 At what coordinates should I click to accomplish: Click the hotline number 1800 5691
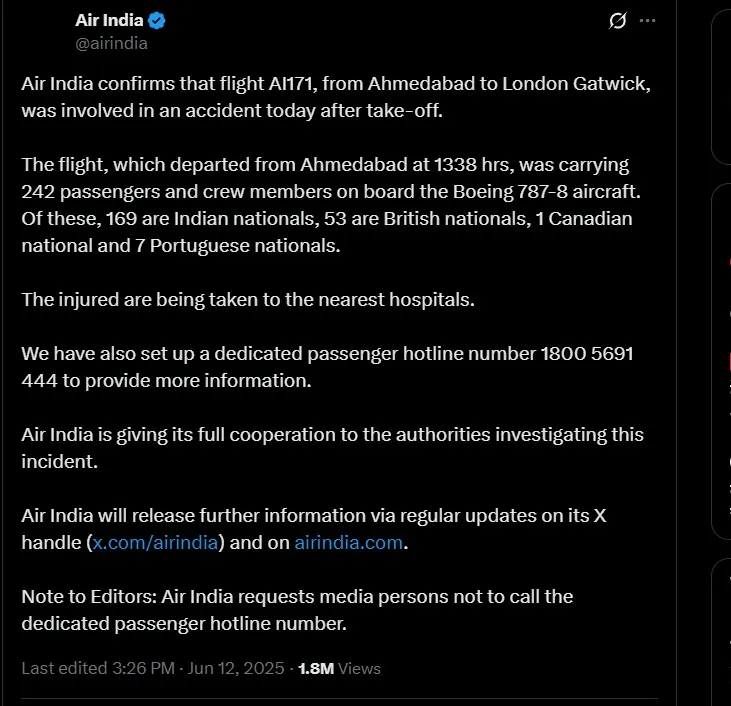click(x=586, y=354)
